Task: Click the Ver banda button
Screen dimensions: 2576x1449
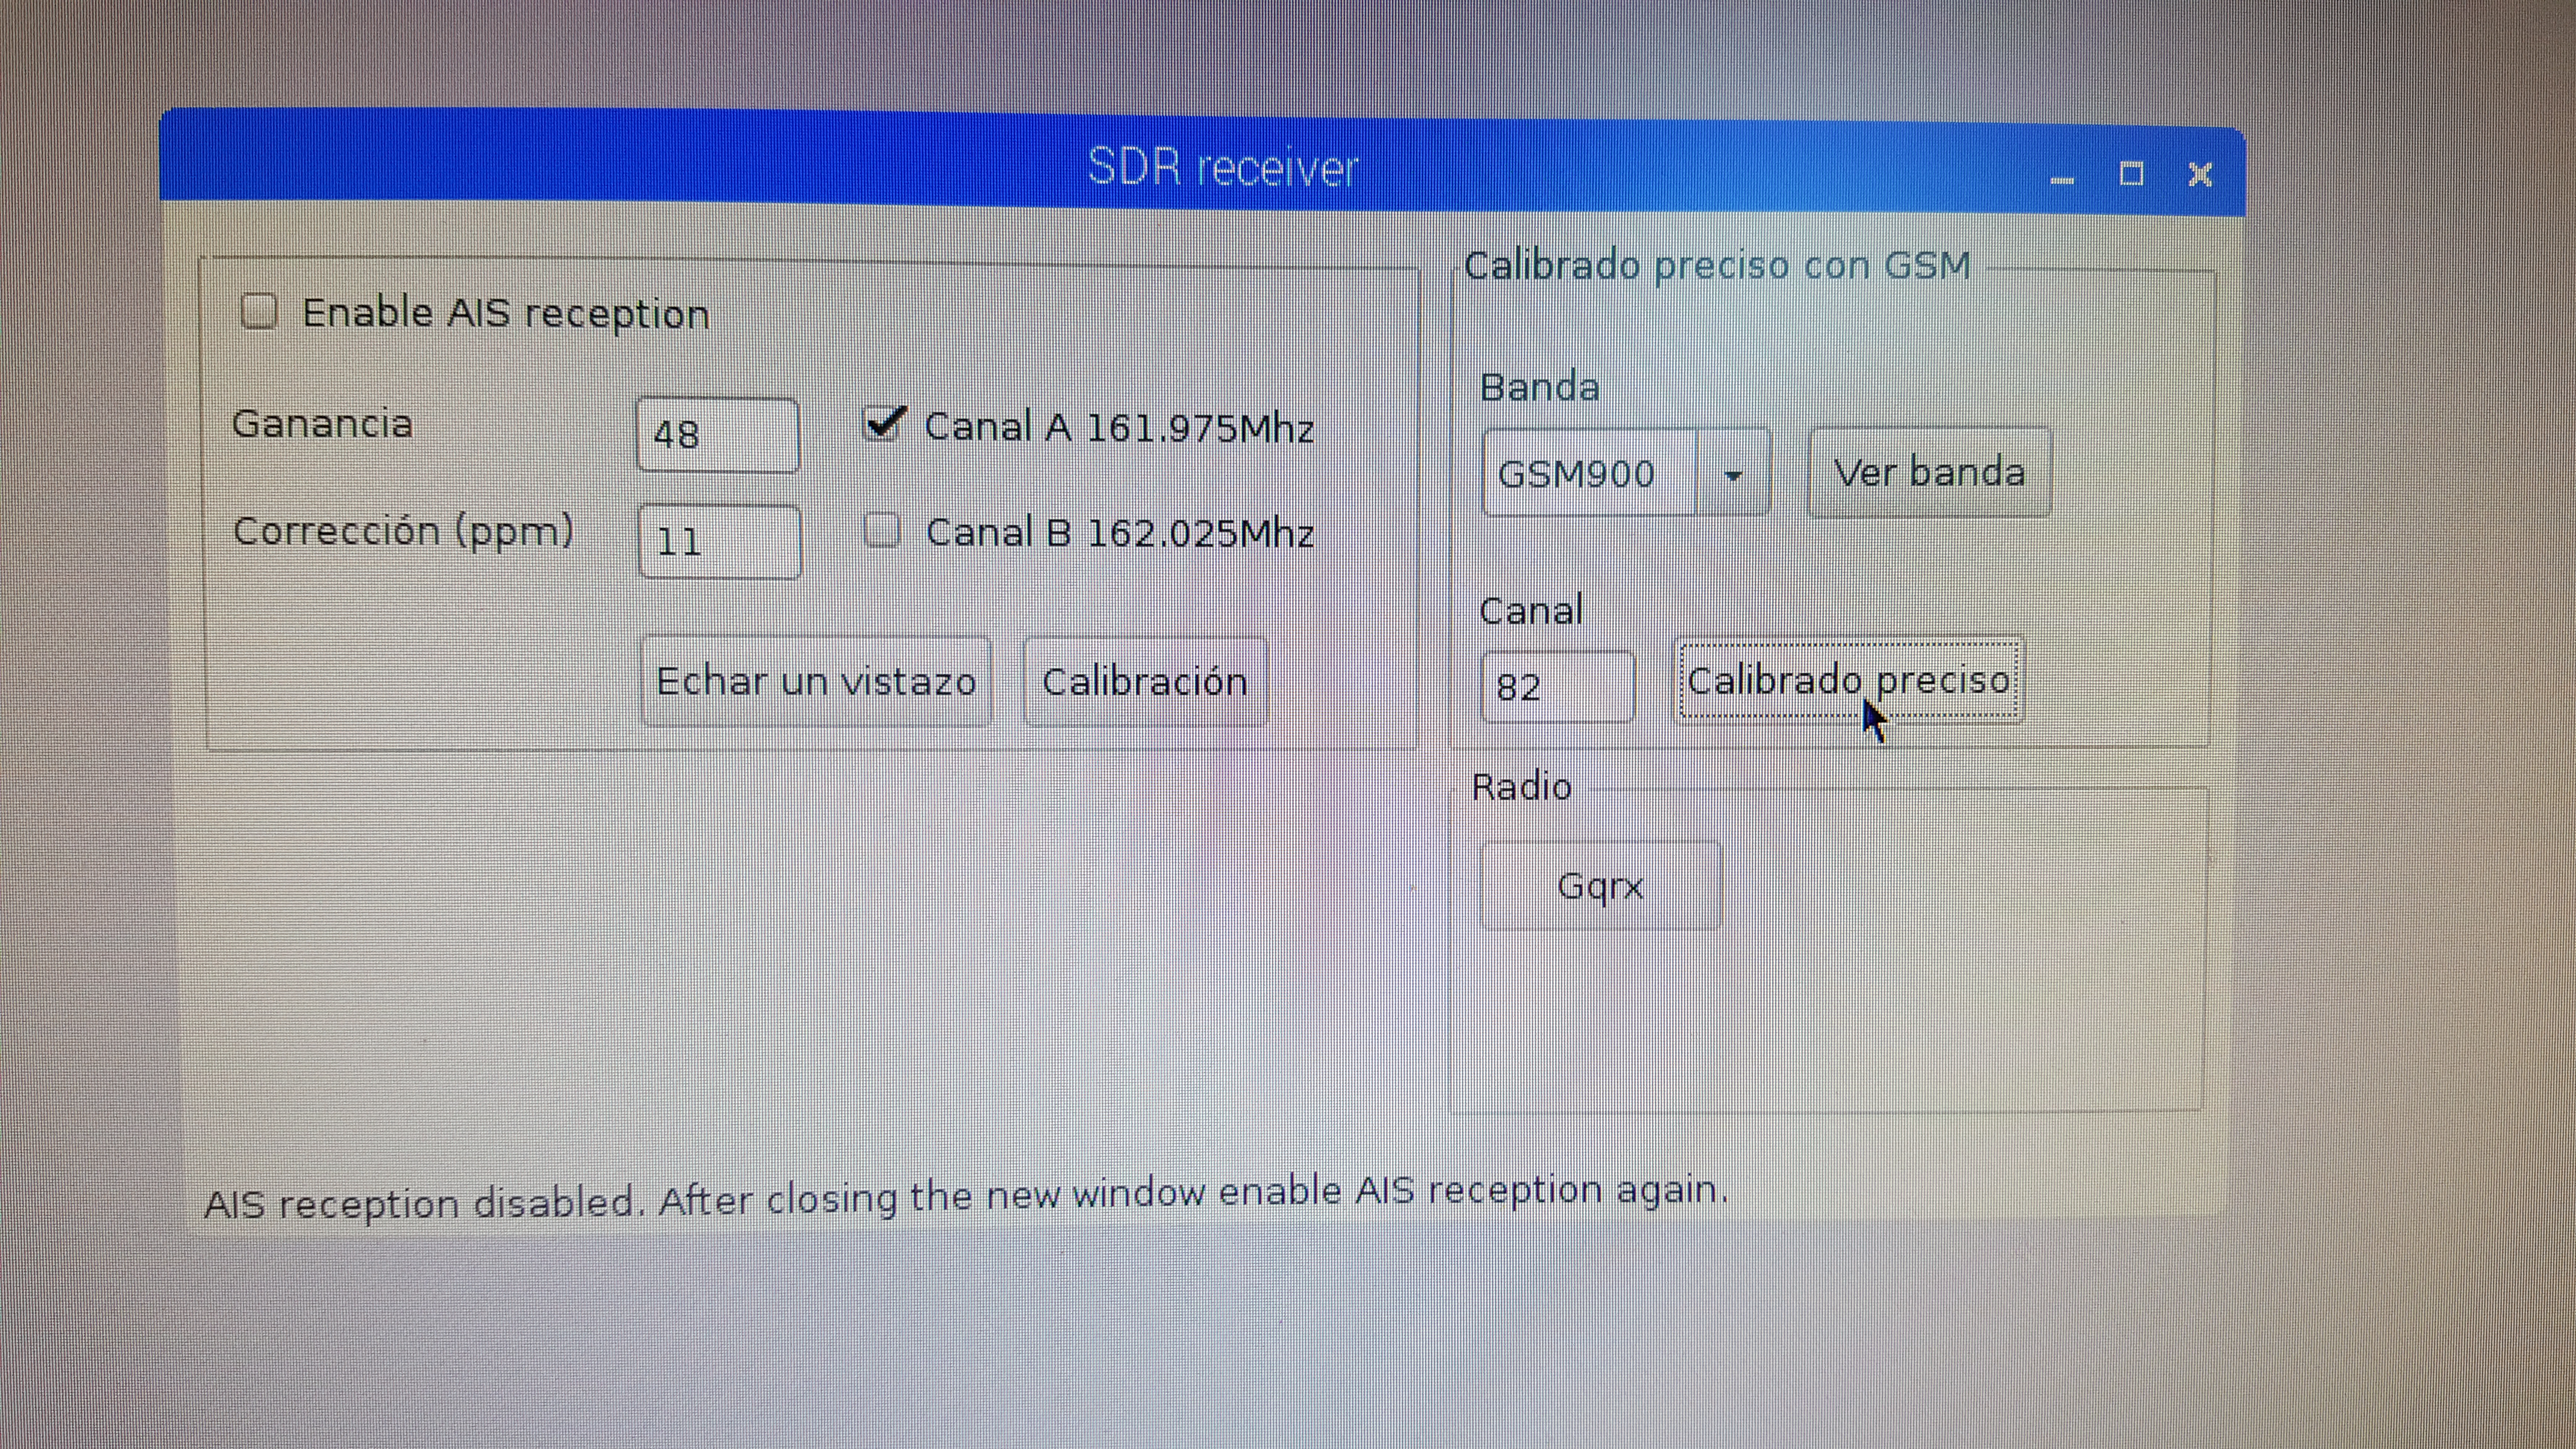Action: coord(1929,472)
